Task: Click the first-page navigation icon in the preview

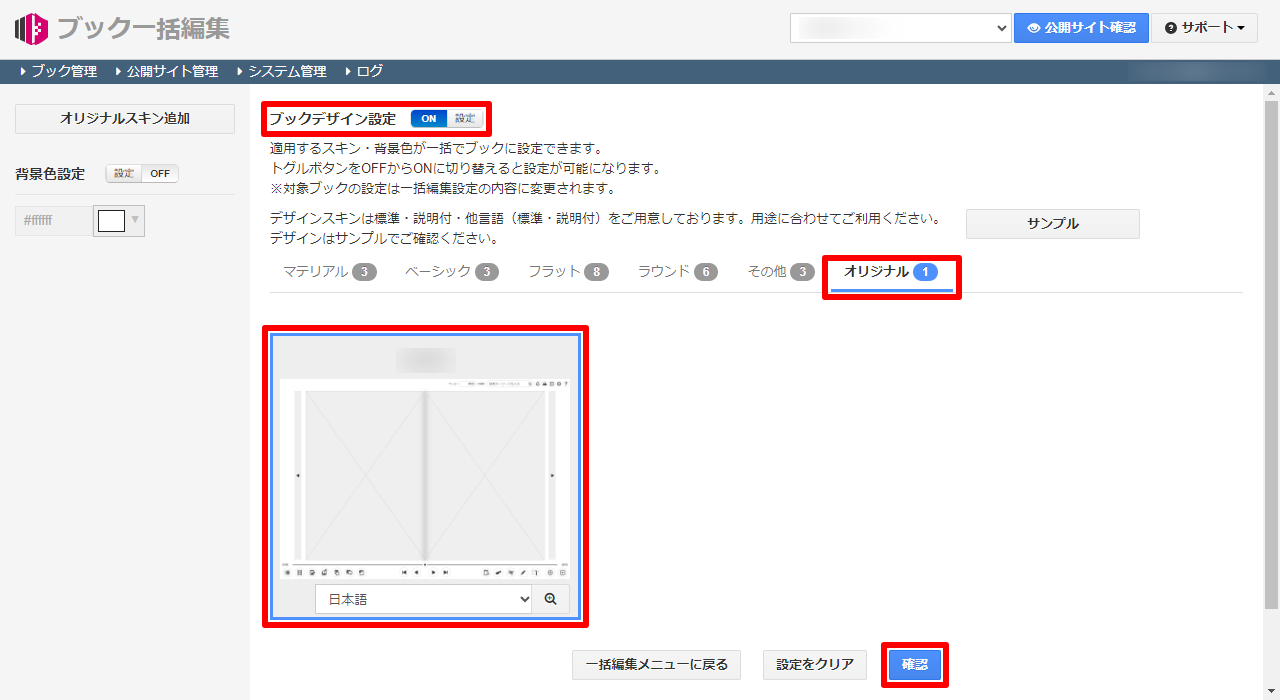Action: [x=404, y=572]
